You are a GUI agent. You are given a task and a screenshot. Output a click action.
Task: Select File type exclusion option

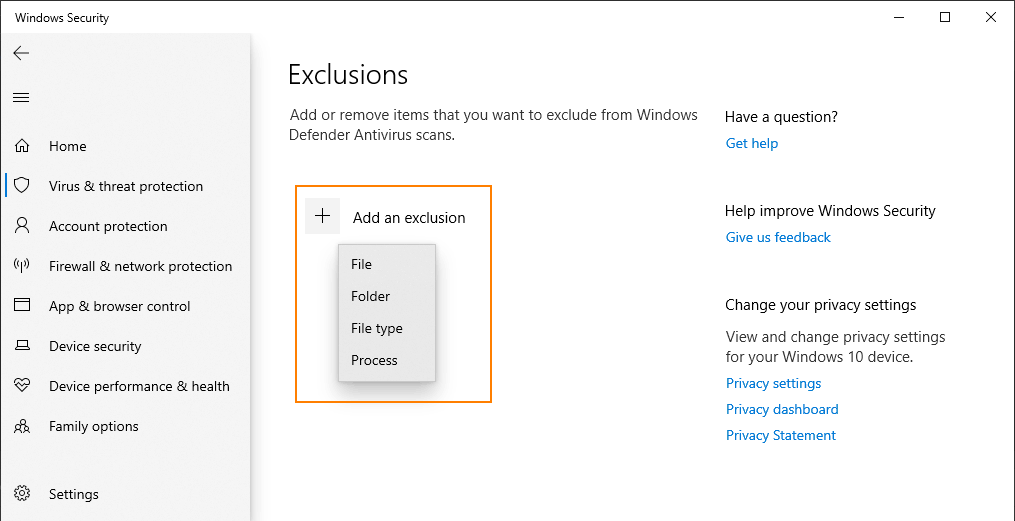(x=377, y=328)
